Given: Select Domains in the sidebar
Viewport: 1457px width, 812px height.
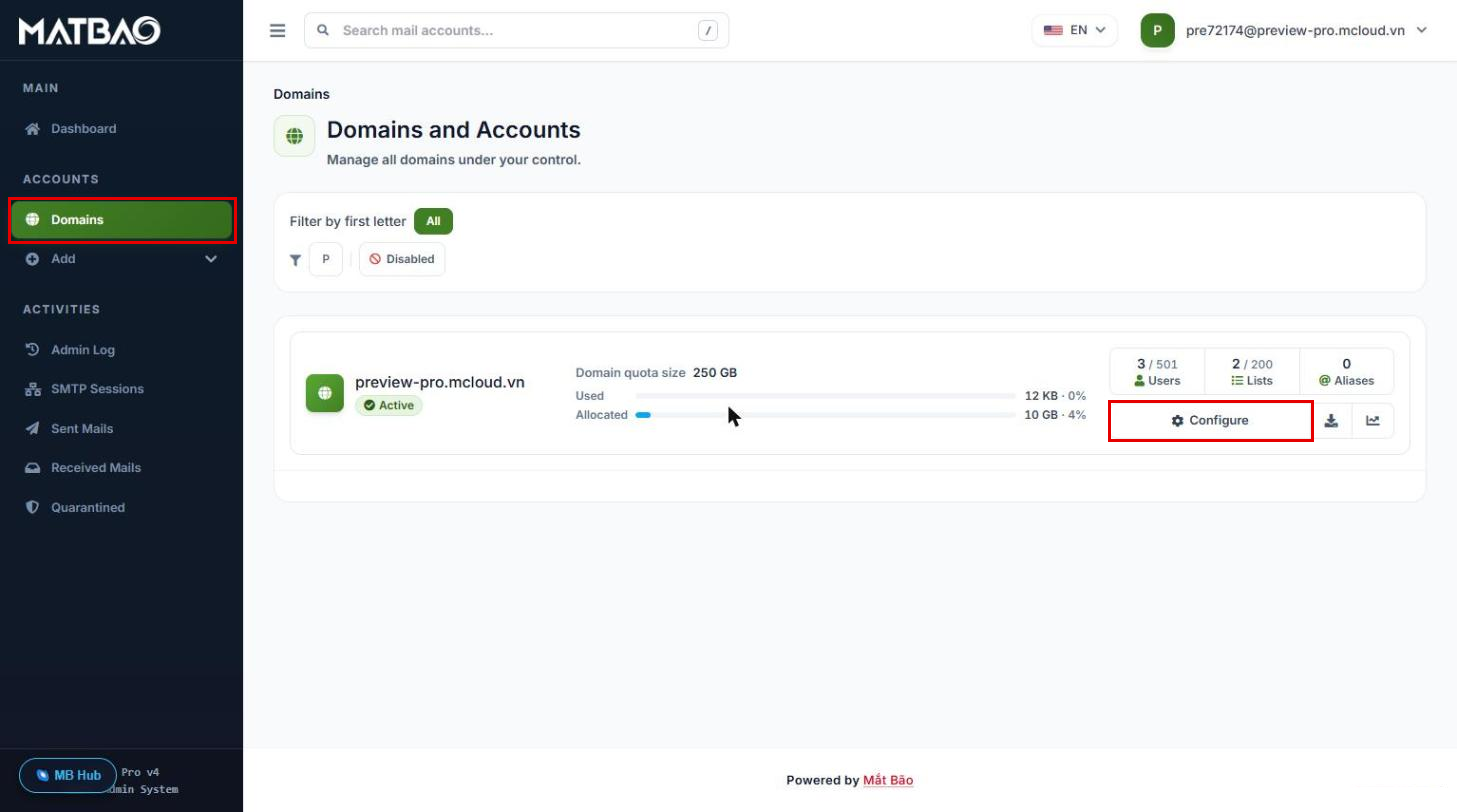Looking at the screenshot, I should [121, 220].
